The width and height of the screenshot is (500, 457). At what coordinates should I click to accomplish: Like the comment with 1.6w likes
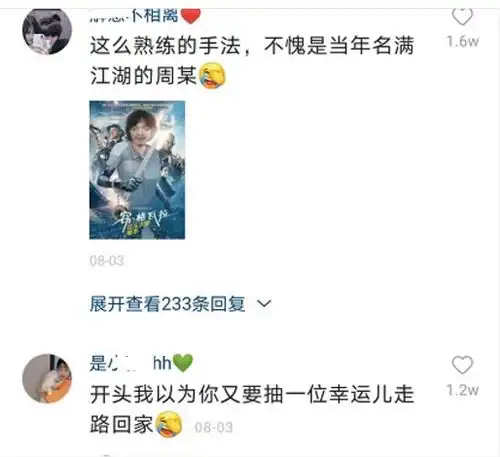point(462,17)
